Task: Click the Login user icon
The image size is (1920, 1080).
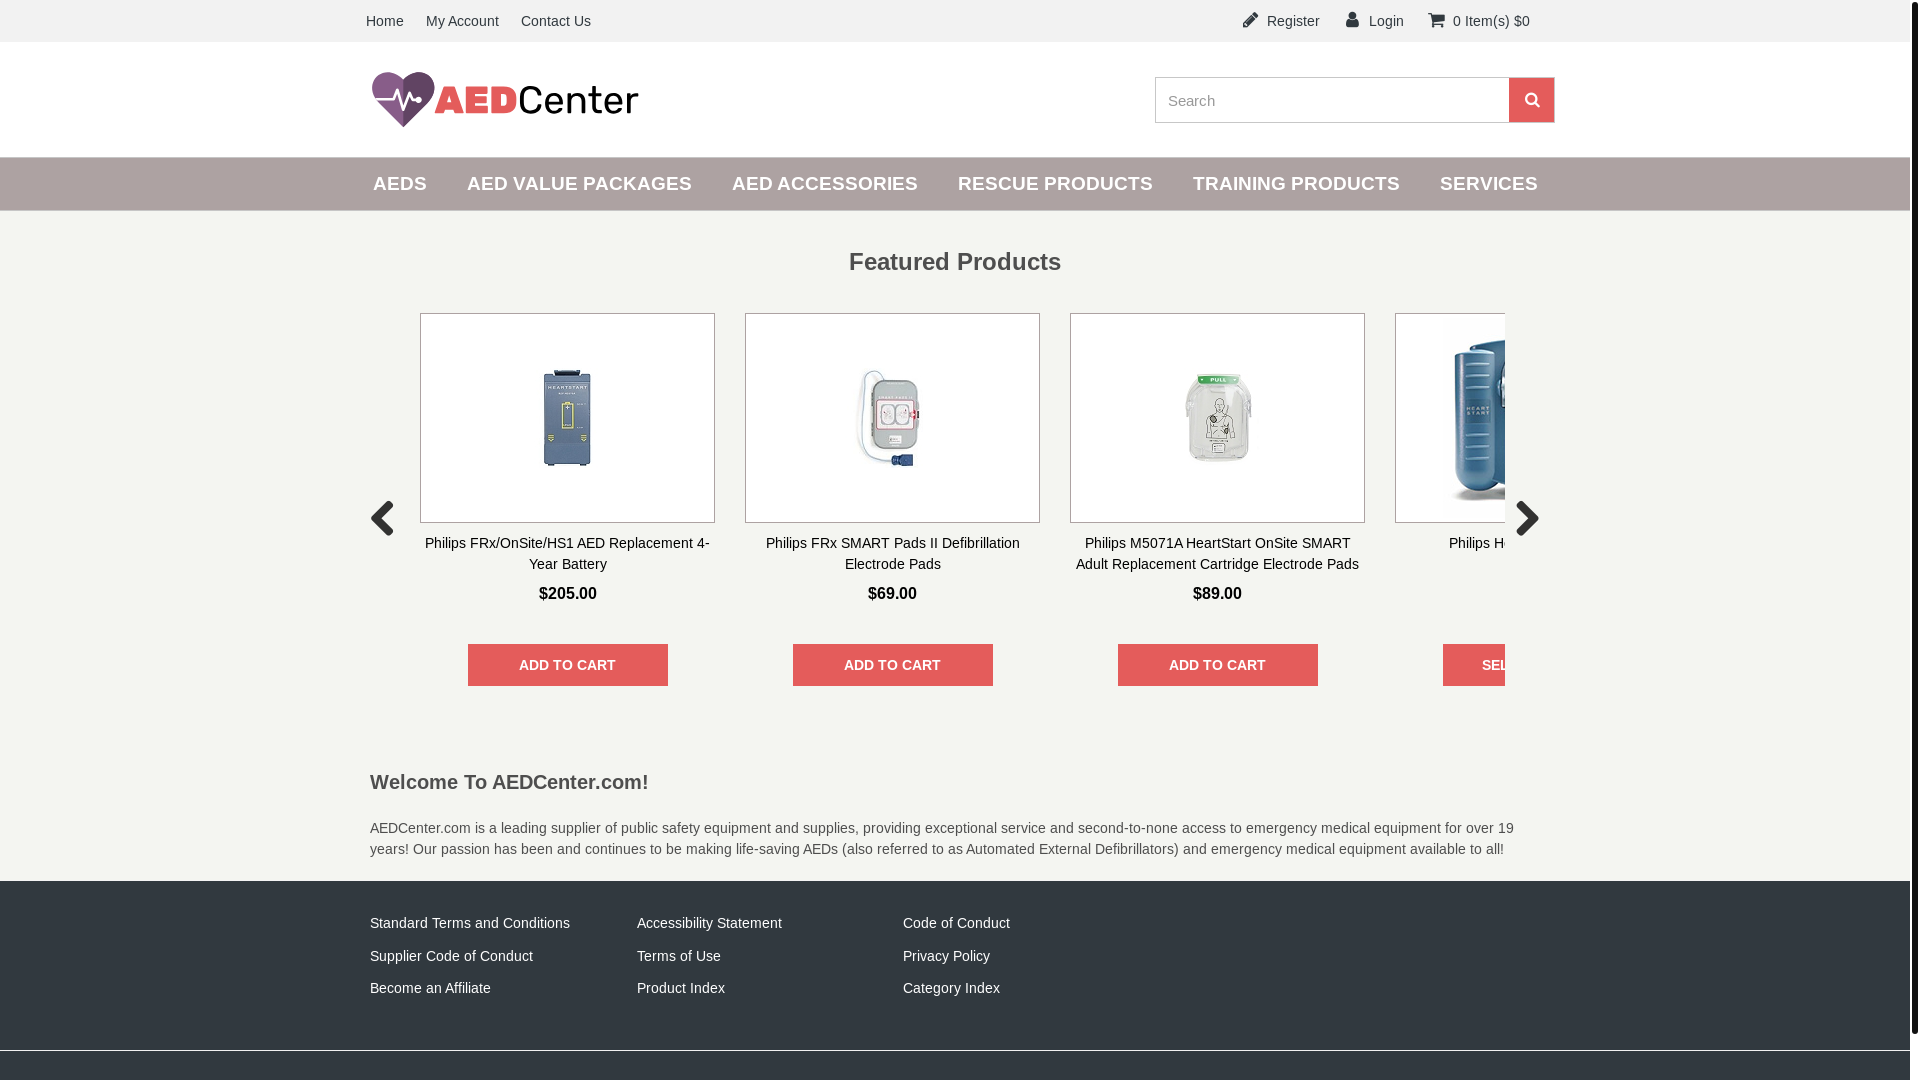Action: 1353,20
